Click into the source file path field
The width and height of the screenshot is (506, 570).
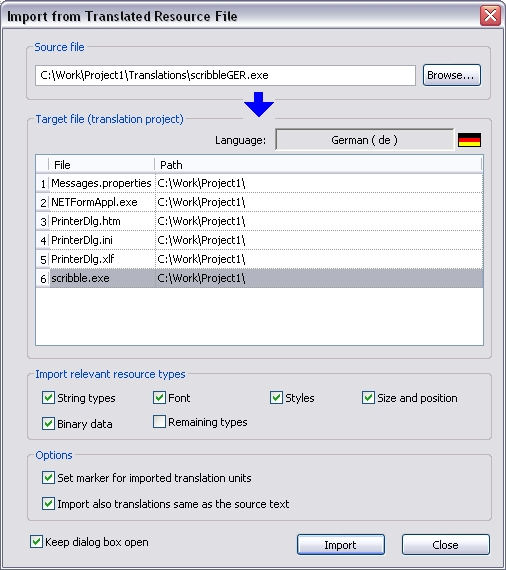point(225,75)
